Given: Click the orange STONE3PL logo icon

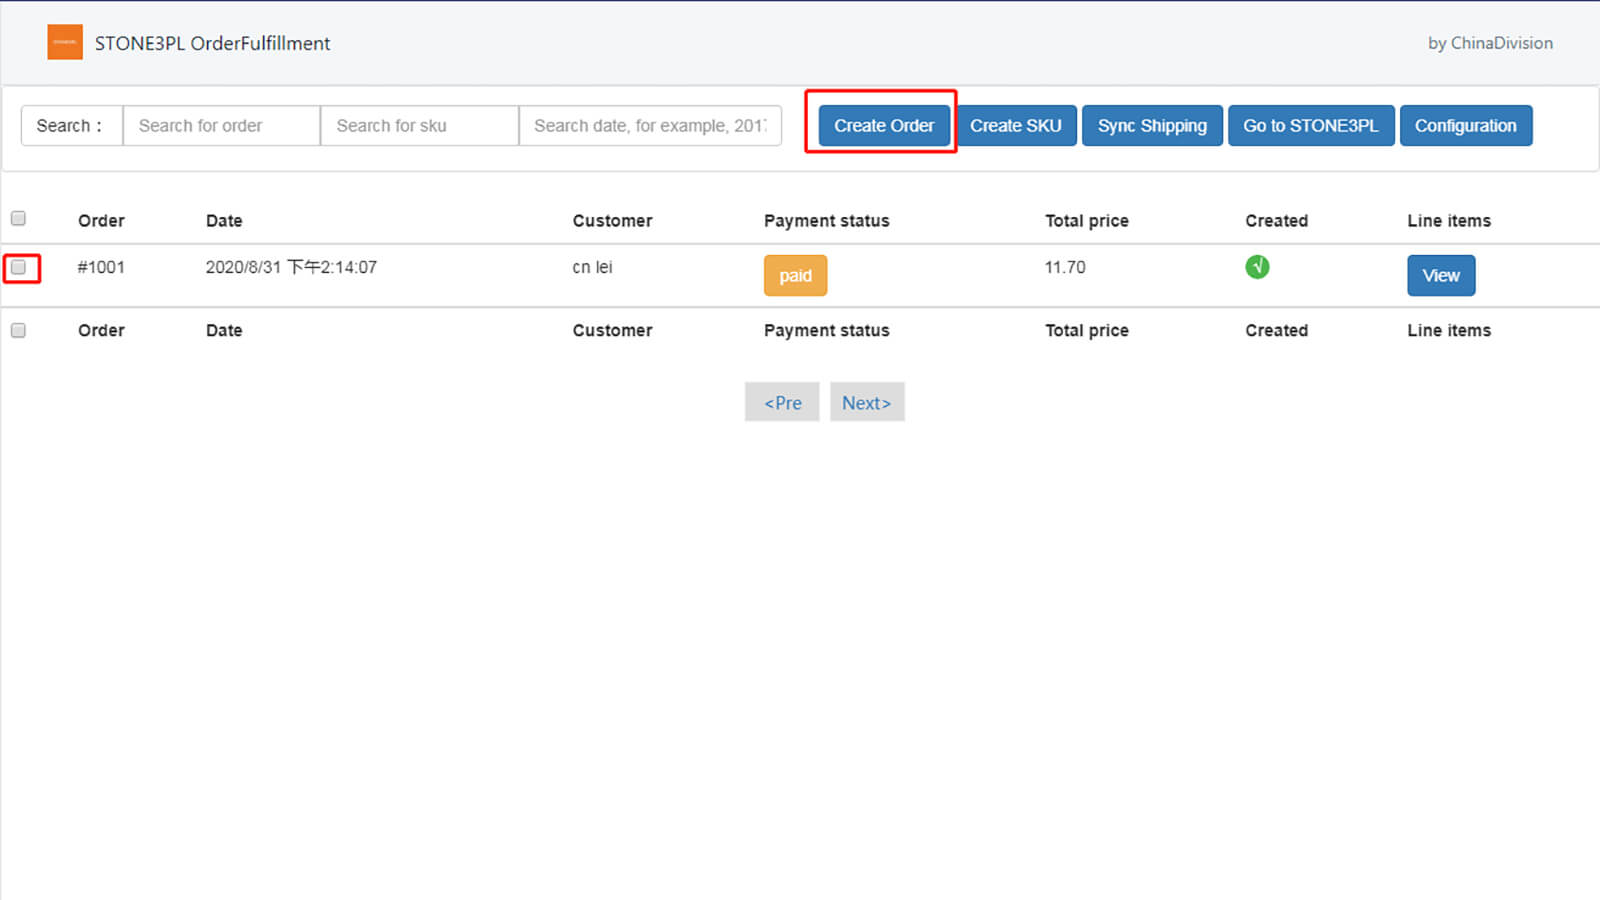Looking at the screenshot, I should point(65,42).
